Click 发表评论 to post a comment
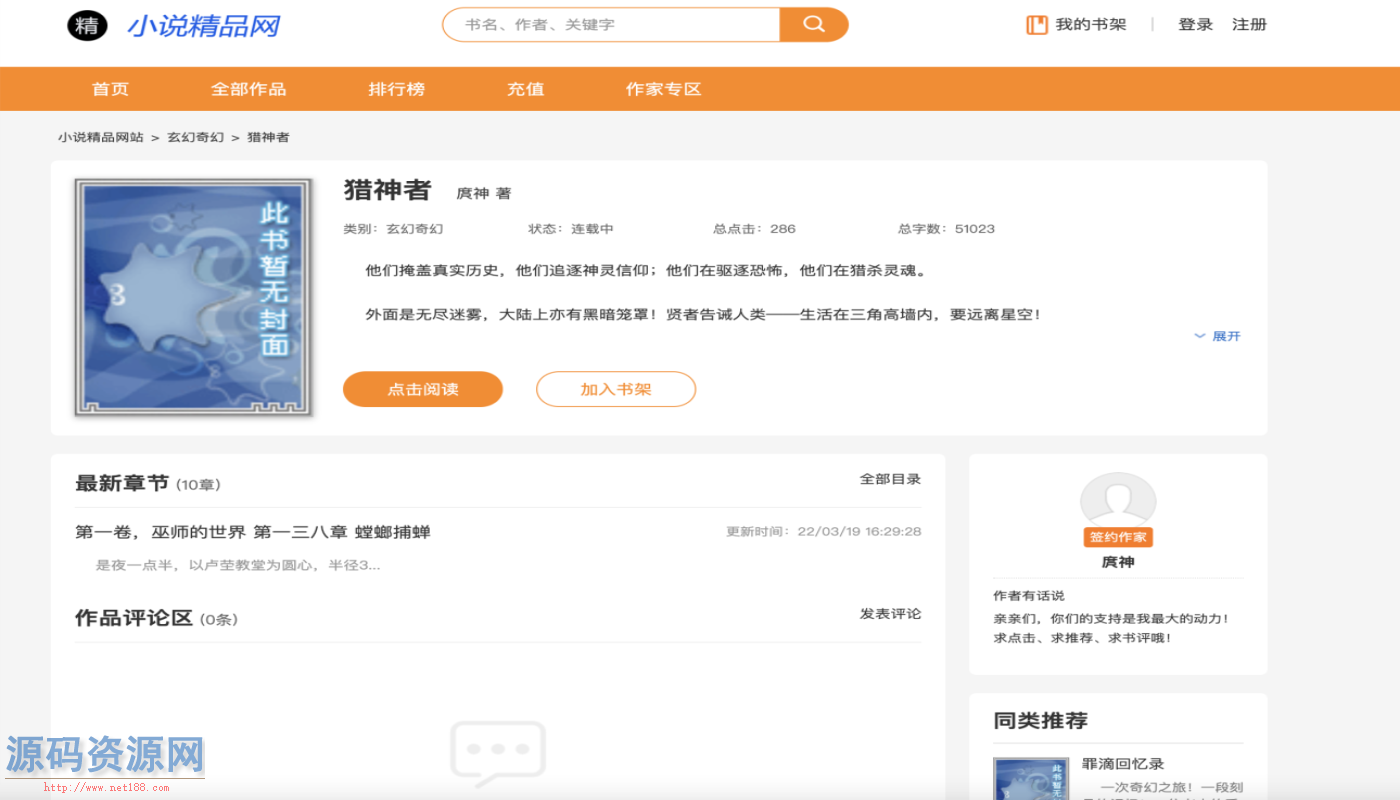The width and height of the screenshot is (1400, 800). 890,613
